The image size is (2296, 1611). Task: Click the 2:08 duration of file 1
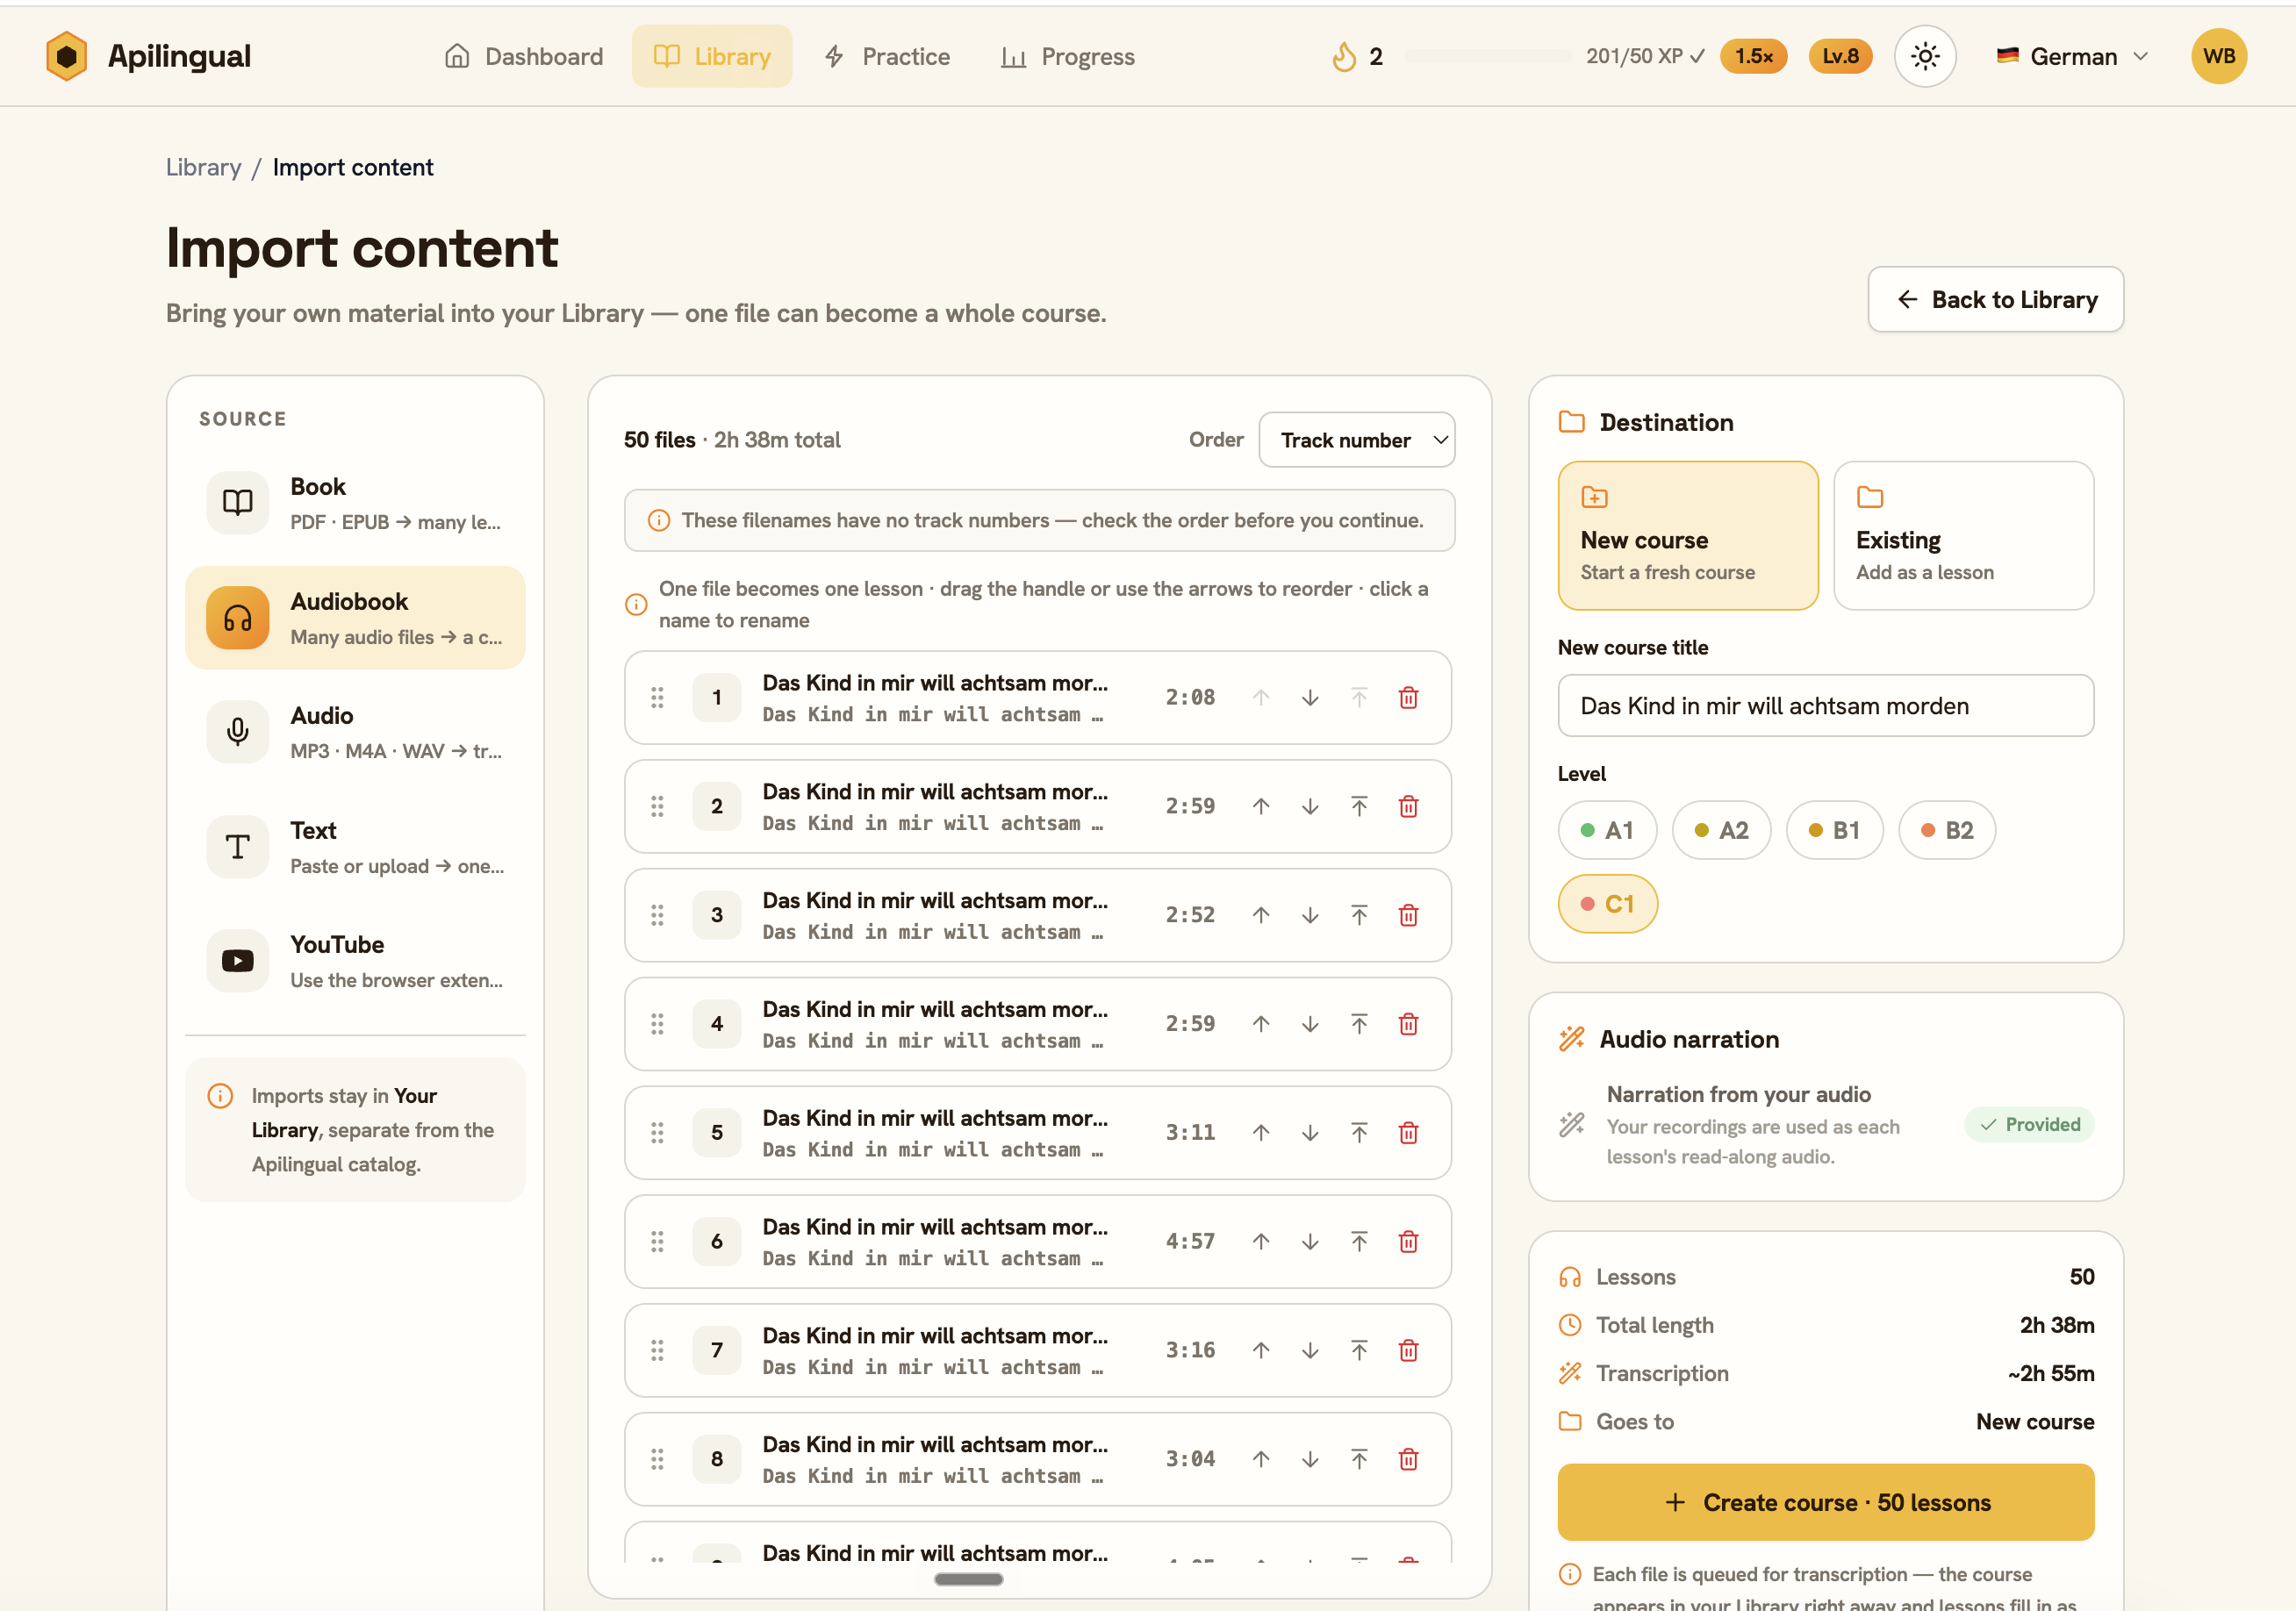(1190, 697)
